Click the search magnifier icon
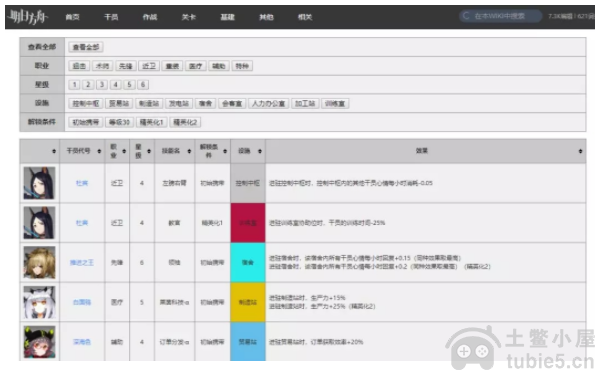595x370 pixels. (466, 16)
